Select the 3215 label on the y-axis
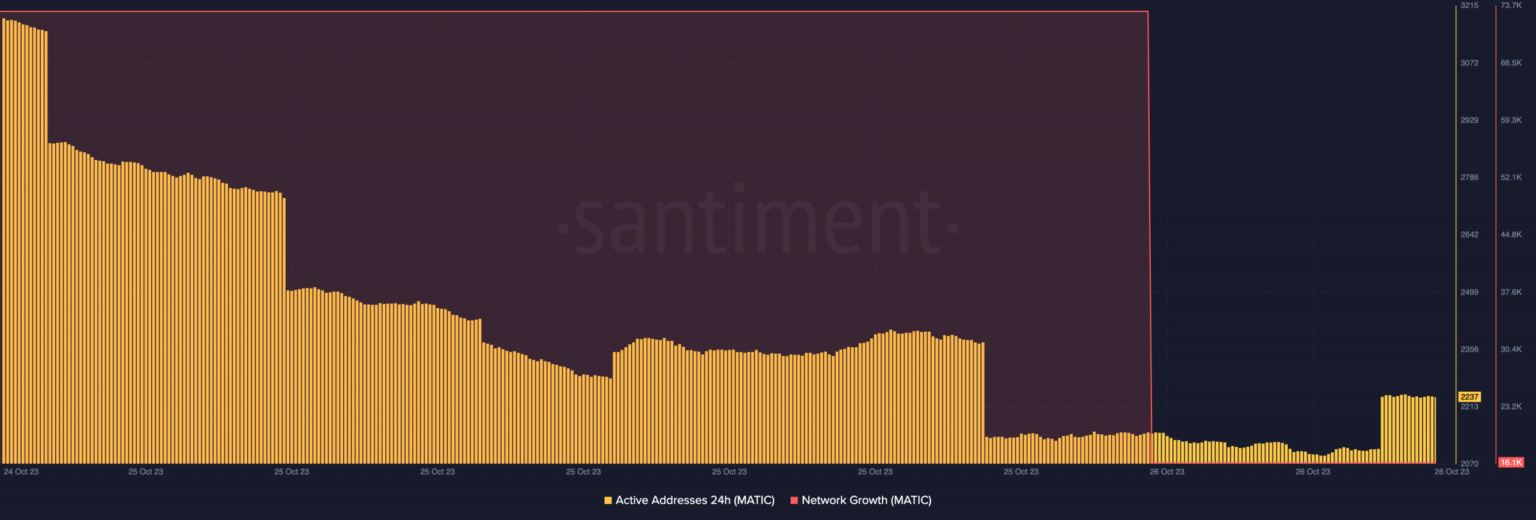Screen dimensions: 1536x520 (1469, 6)
